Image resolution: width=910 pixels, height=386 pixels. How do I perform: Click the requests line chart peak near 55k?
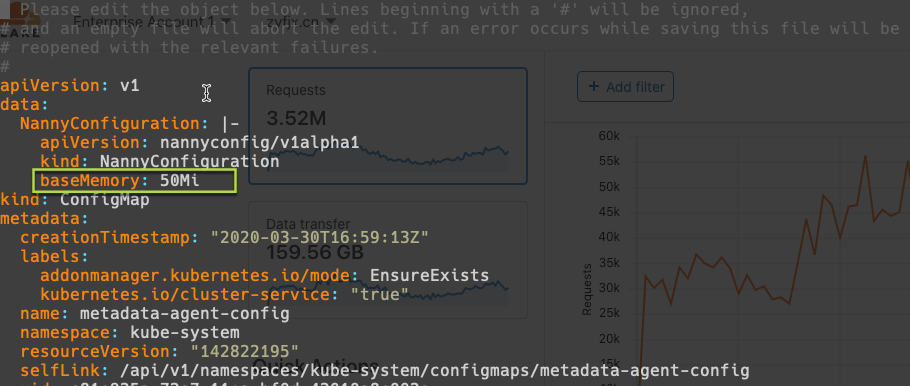pos(865,156)
